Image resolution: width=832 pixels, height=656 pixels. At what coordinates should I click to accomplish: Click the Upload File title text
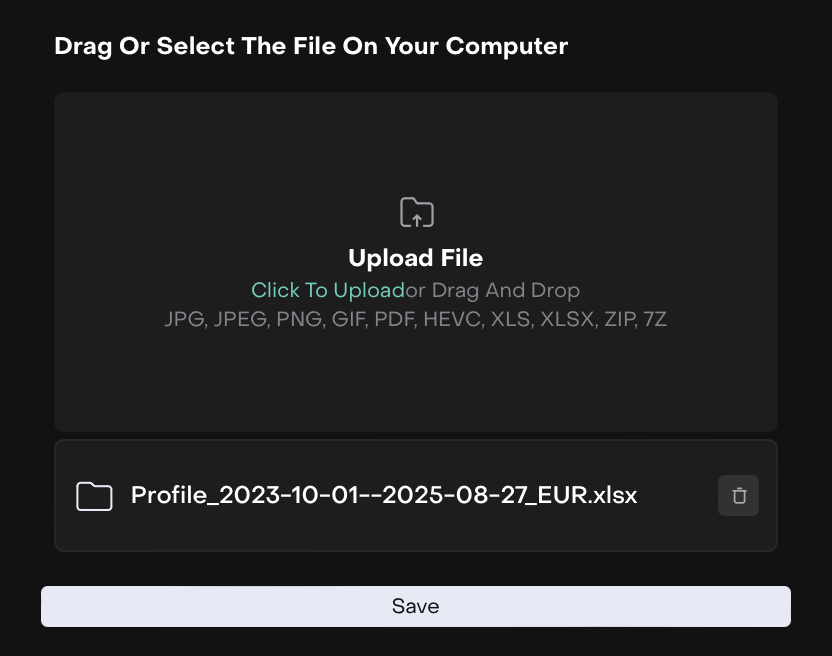pos(416,258)
